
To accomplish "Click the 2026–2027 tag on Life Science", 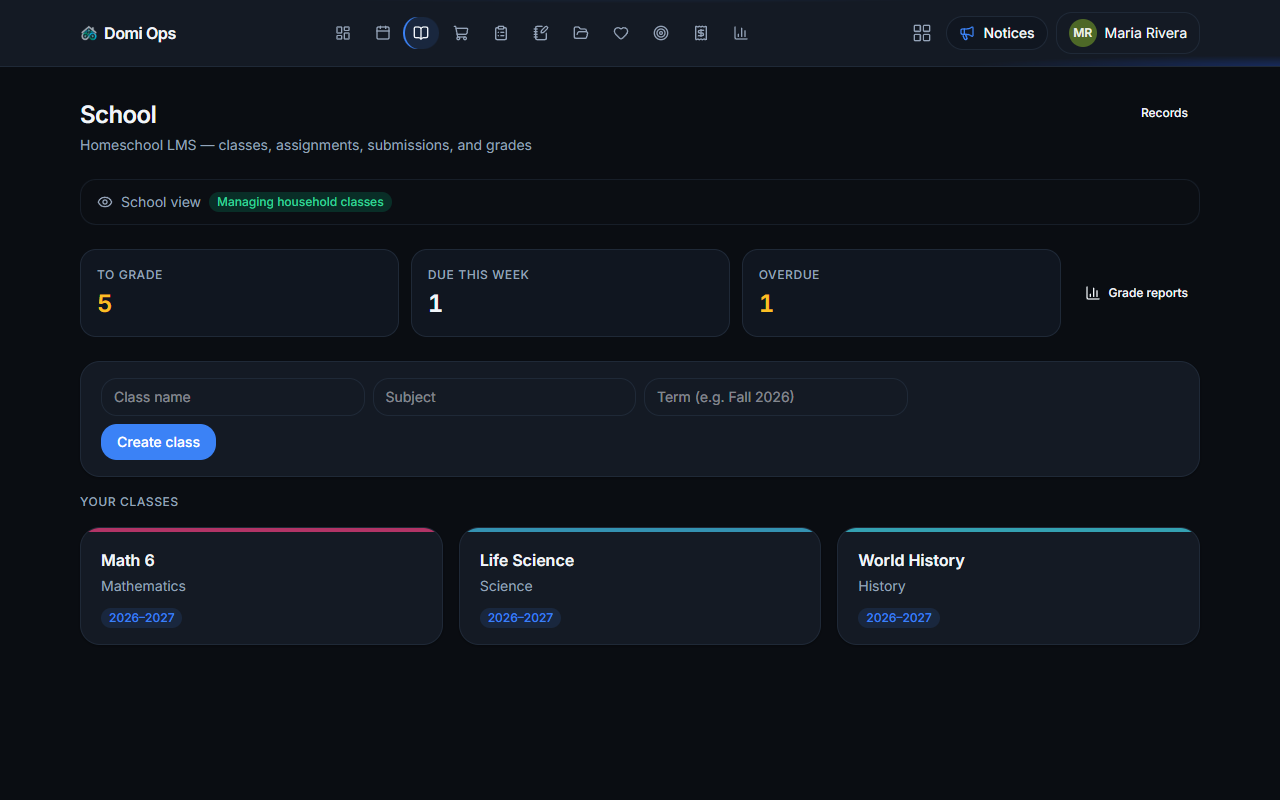I will tap(520, 618).
